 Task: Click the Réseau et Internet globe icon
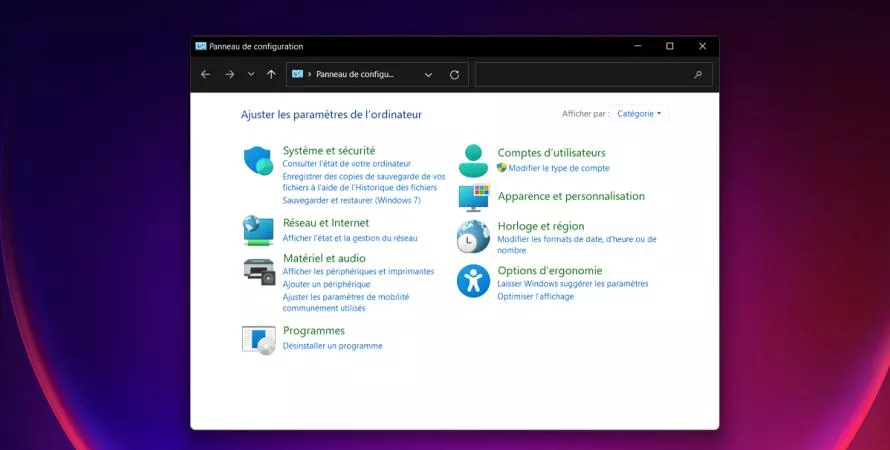(x=258, y=230)
